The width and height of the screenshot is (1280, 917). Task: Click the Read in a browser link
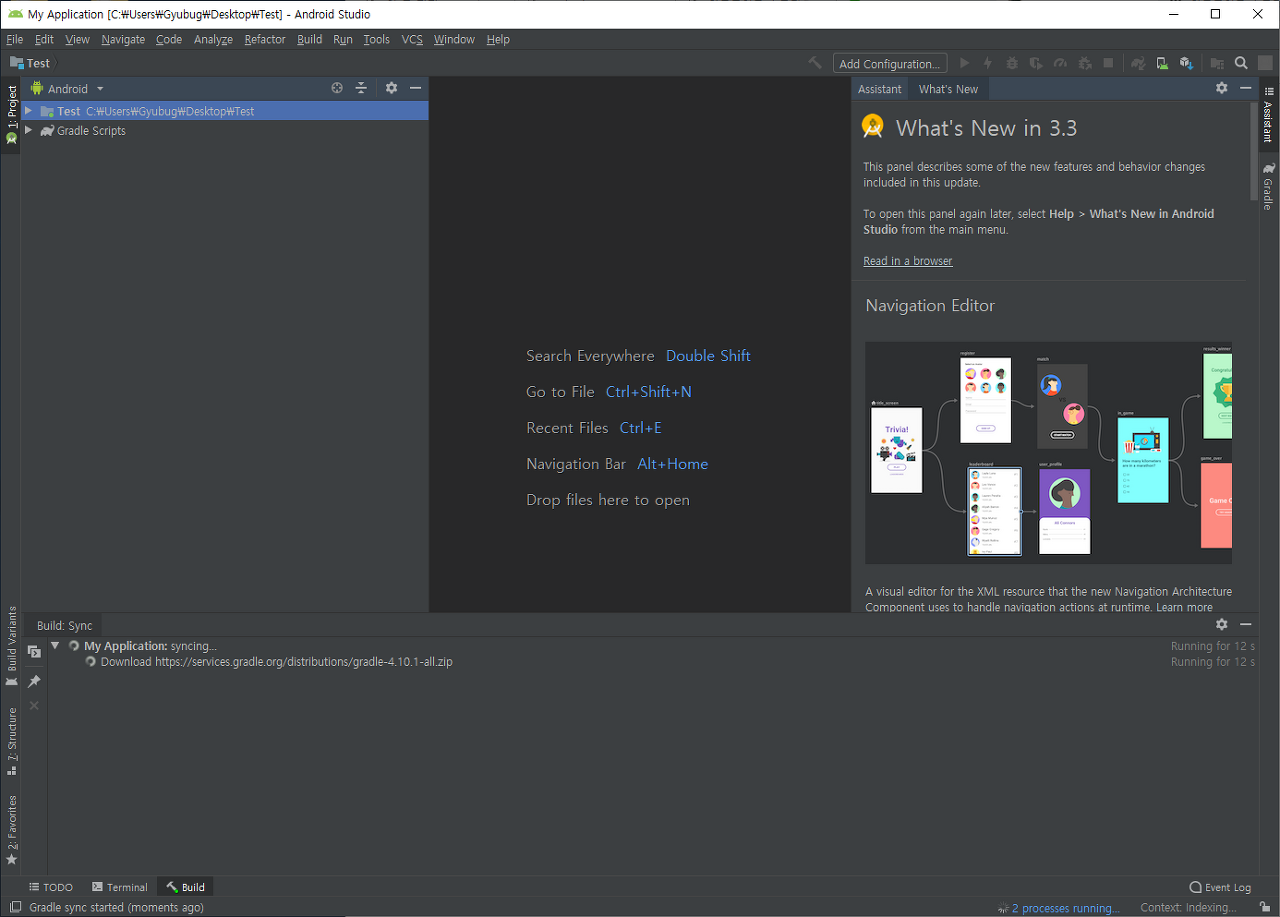tap(908, 261)
